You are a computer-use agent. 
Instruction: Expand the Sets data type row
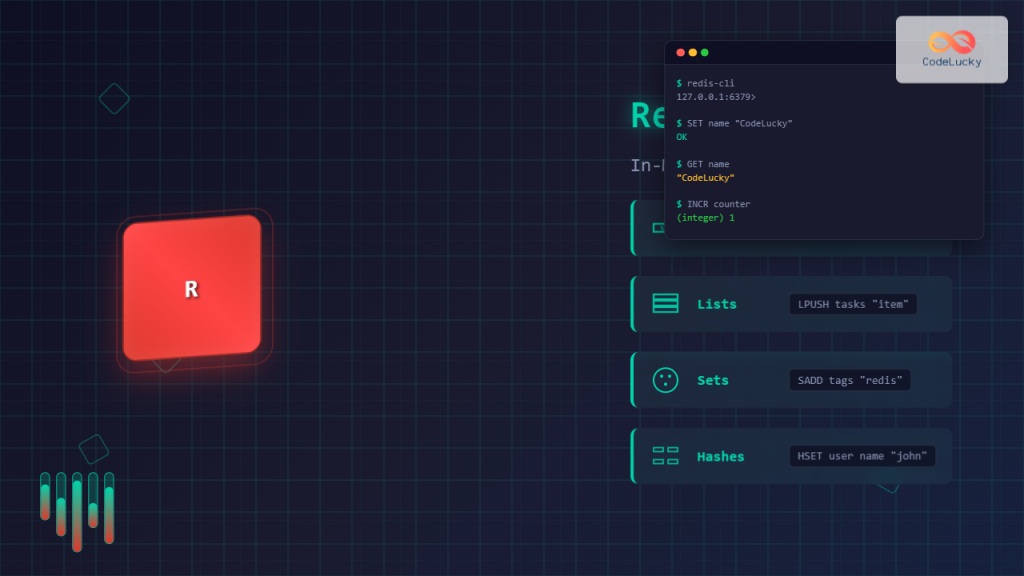(x=790, y=380)
